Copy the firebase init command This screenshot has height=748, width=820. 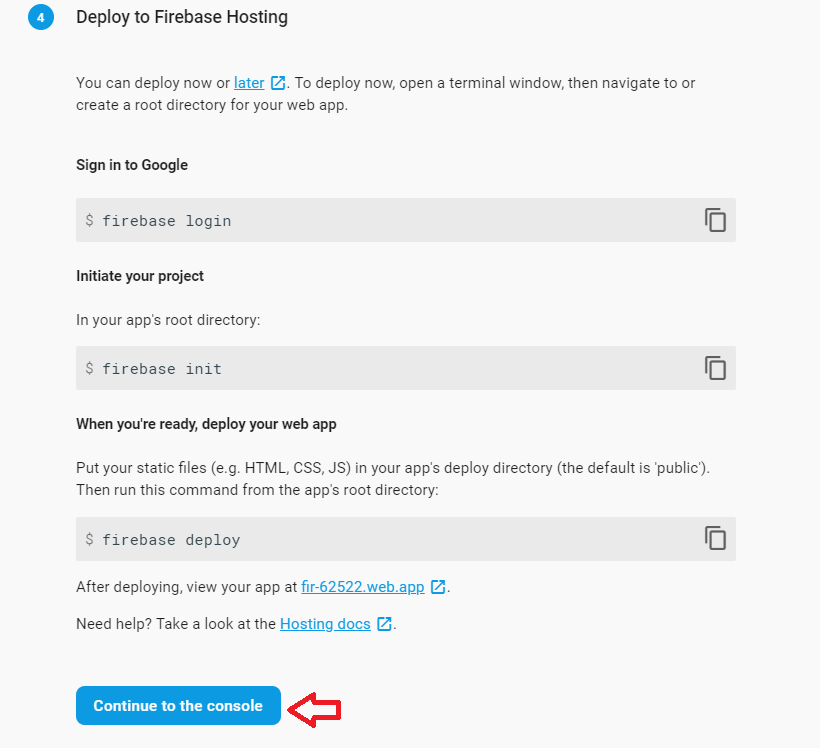click(x=715, y=368)
